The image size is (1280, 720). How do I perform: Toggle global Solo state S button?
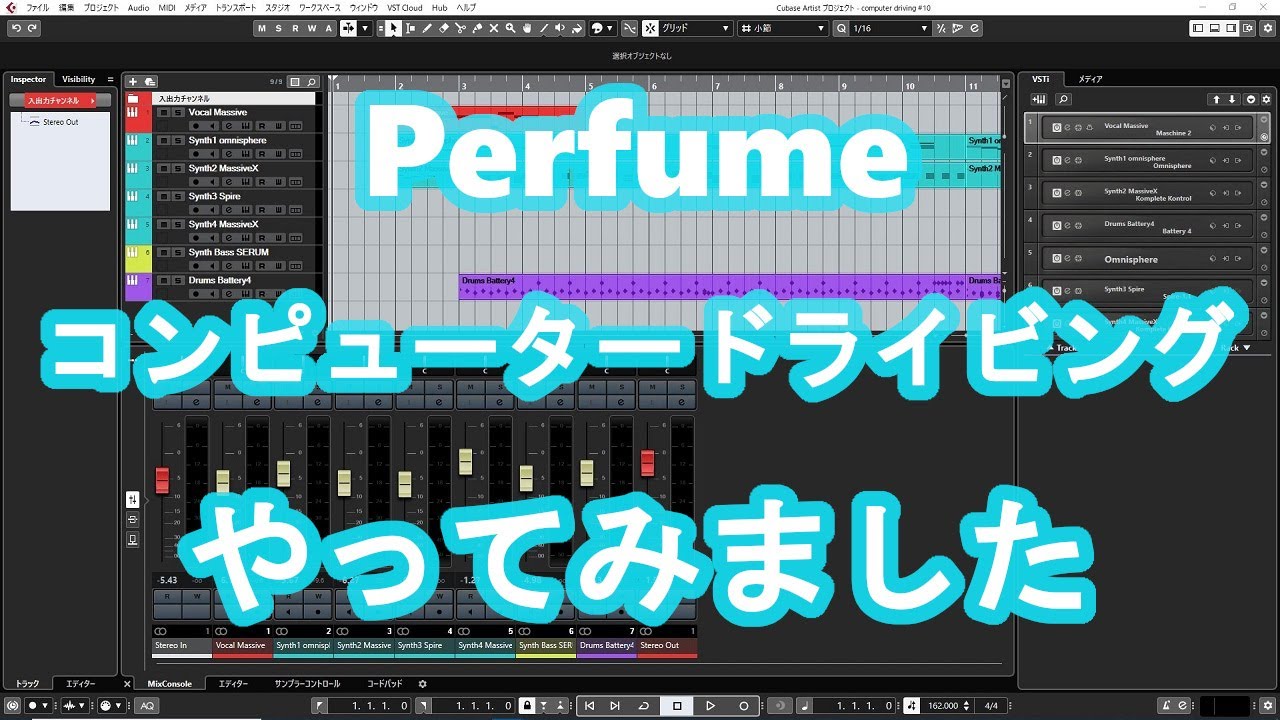click(278, 28)
